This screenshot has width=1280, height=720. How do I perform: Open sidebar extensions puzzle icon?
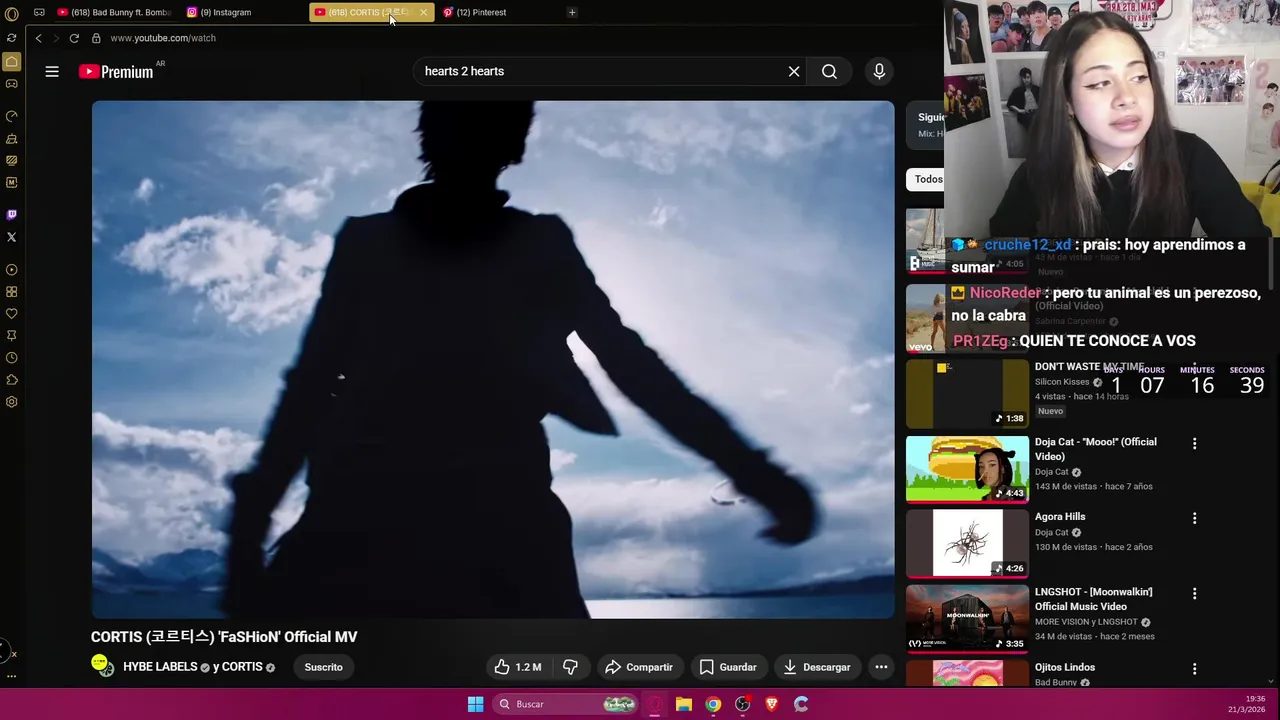point(12,380)
